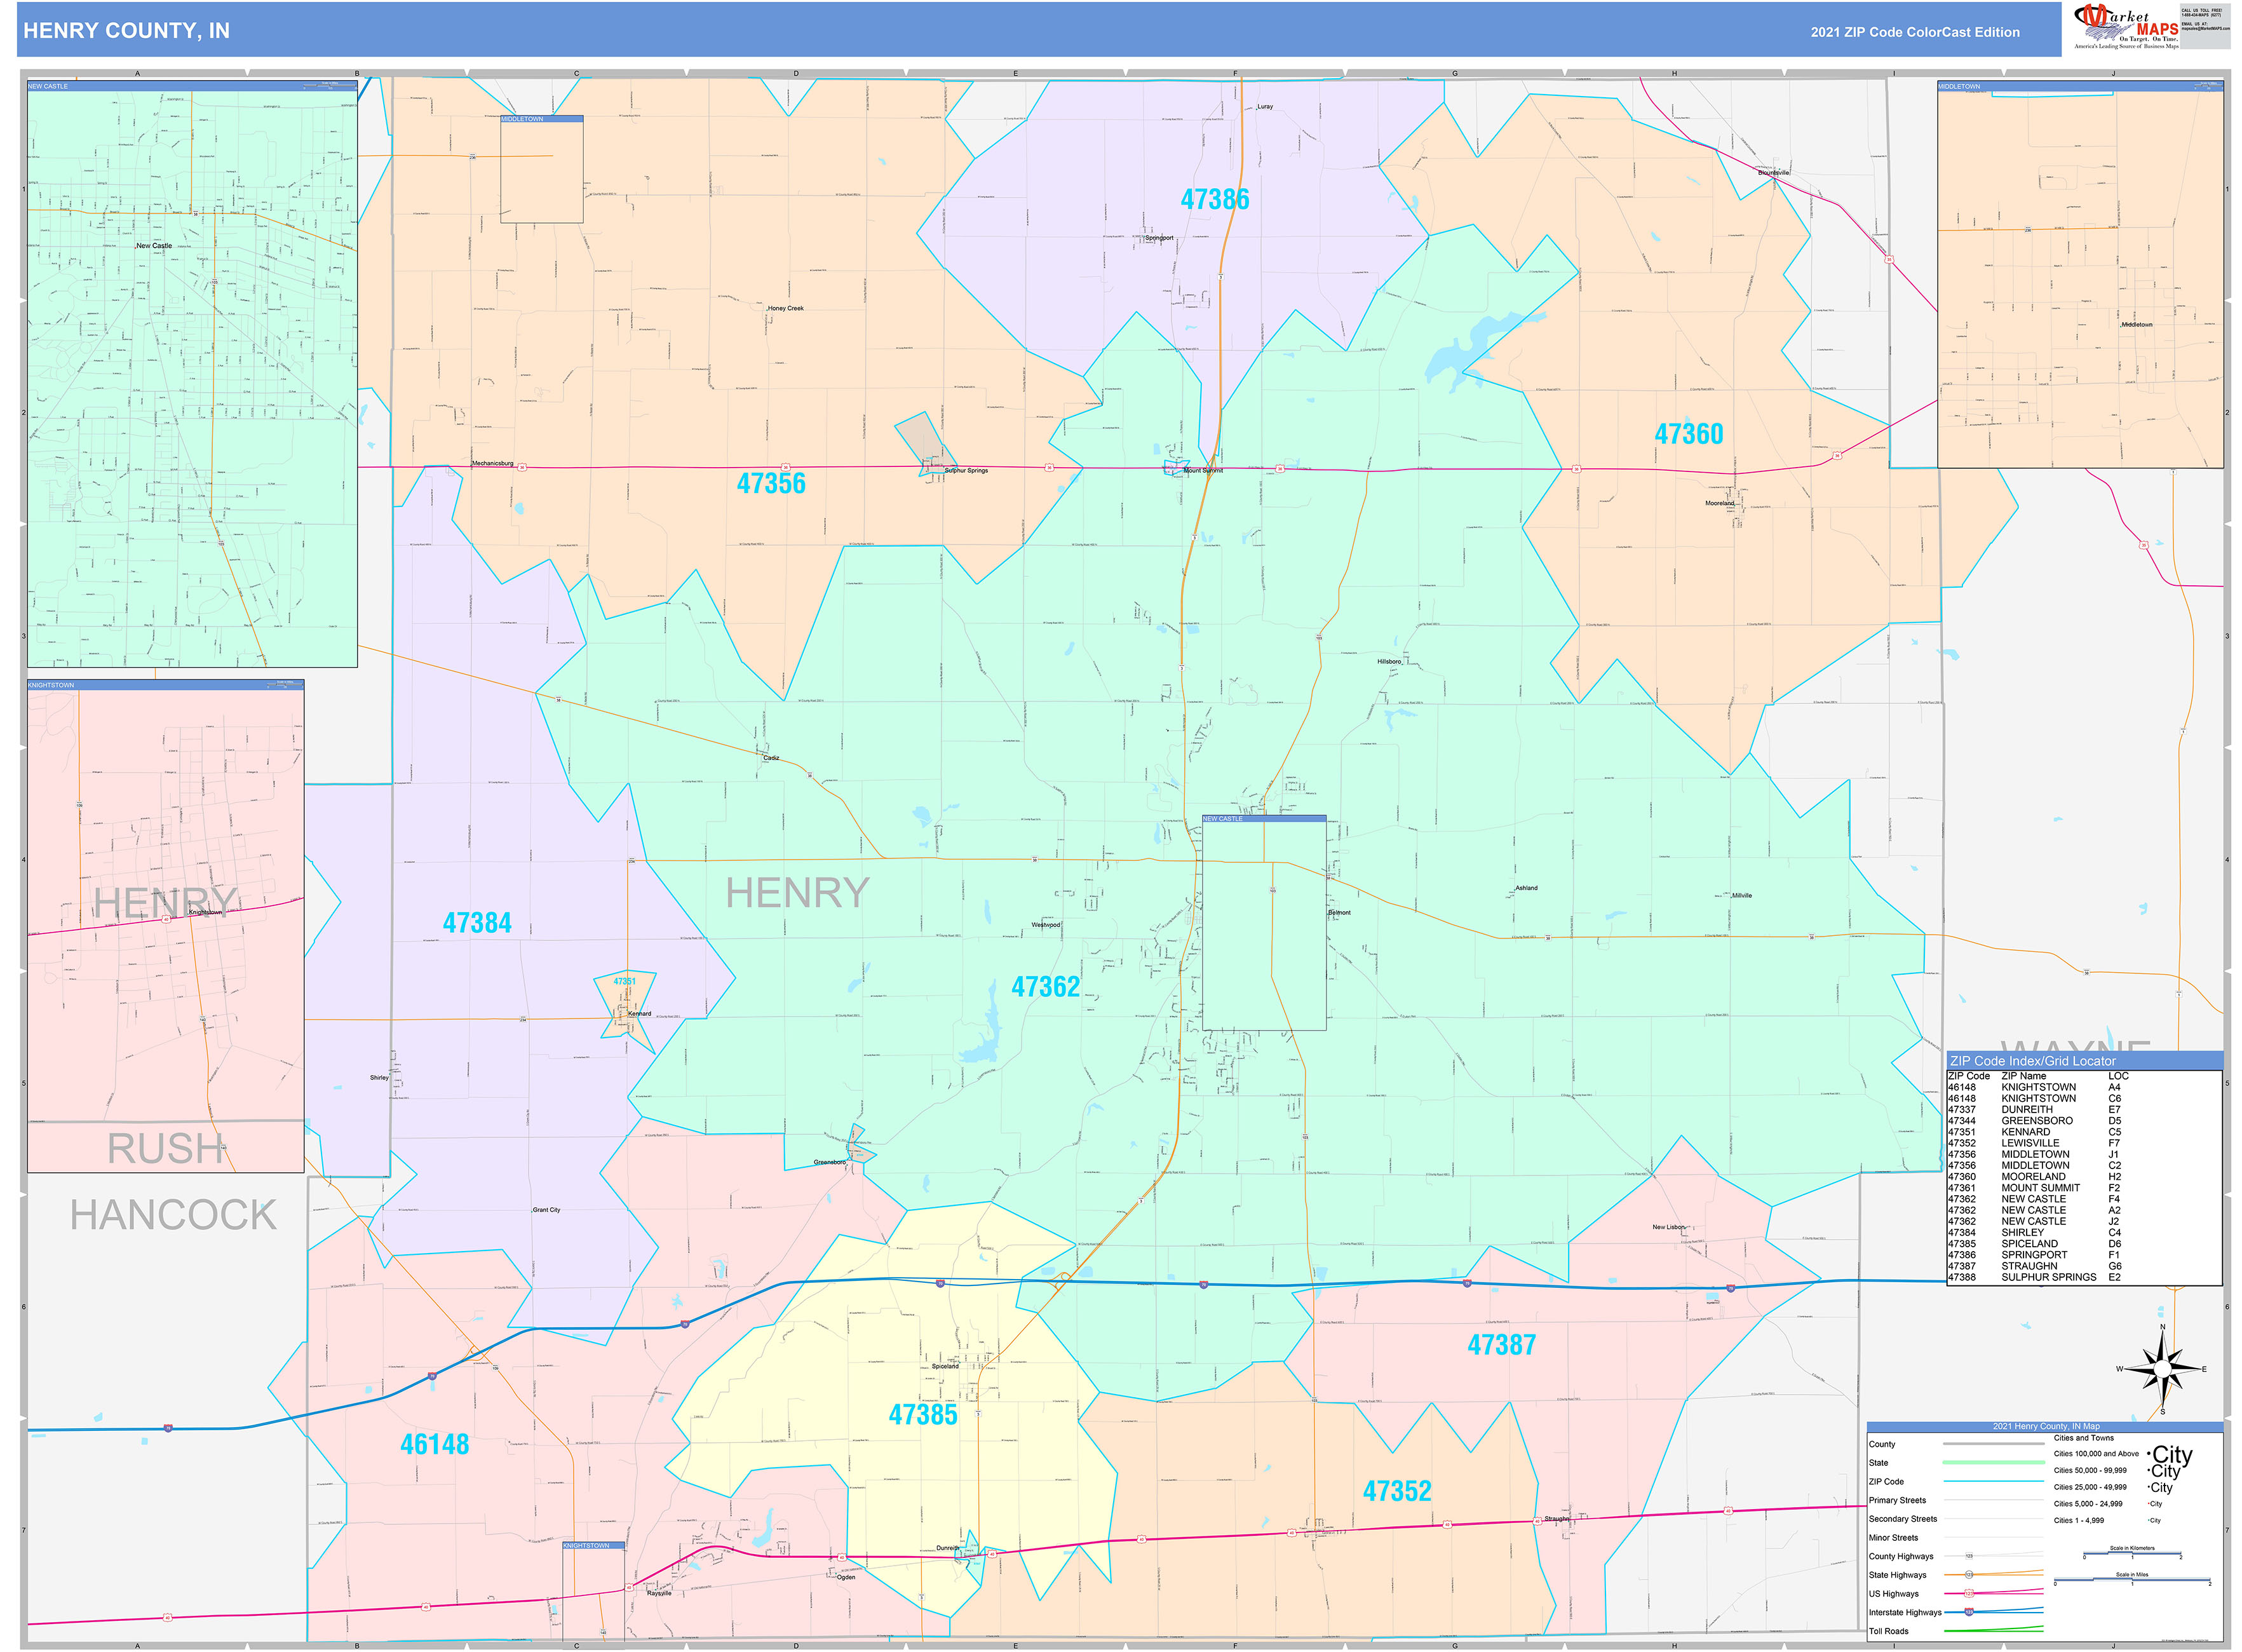Click the County Highways legend marker
The height and width of the screenshot is (1652, 2242).
pos(1969,1556)
